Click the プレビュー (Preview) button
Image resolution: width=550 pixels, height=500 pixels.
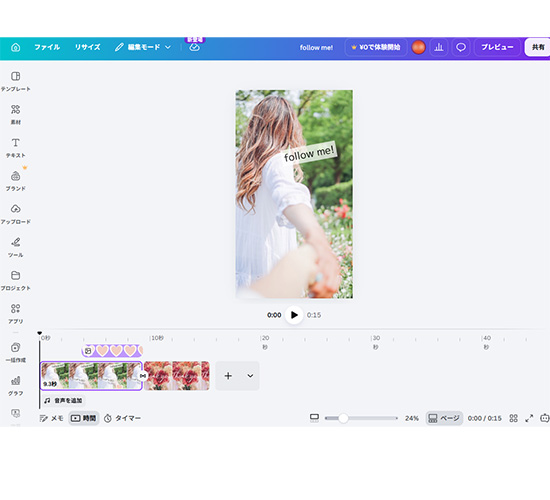(x=497, y=47)
